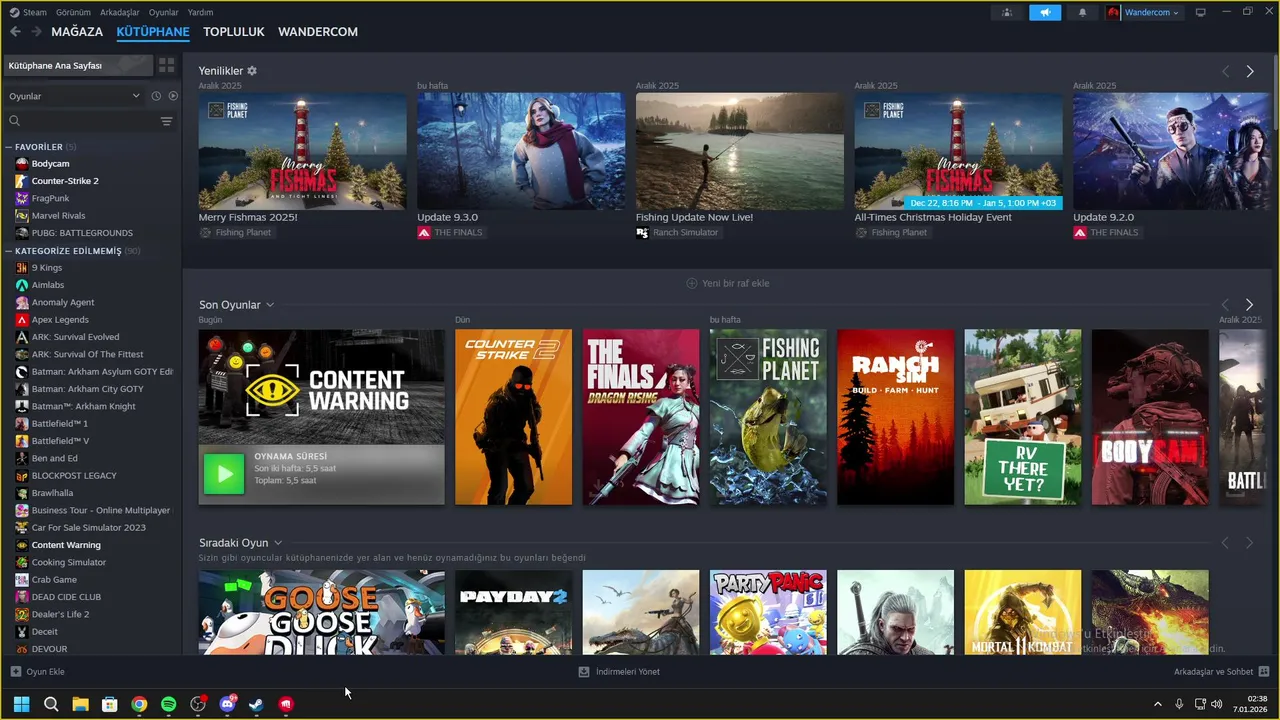This screenshot has width=1280, height=720.
Task: Show hidden system tray icons chevron
Action: pyautogui.click(x=1158, y=704)
